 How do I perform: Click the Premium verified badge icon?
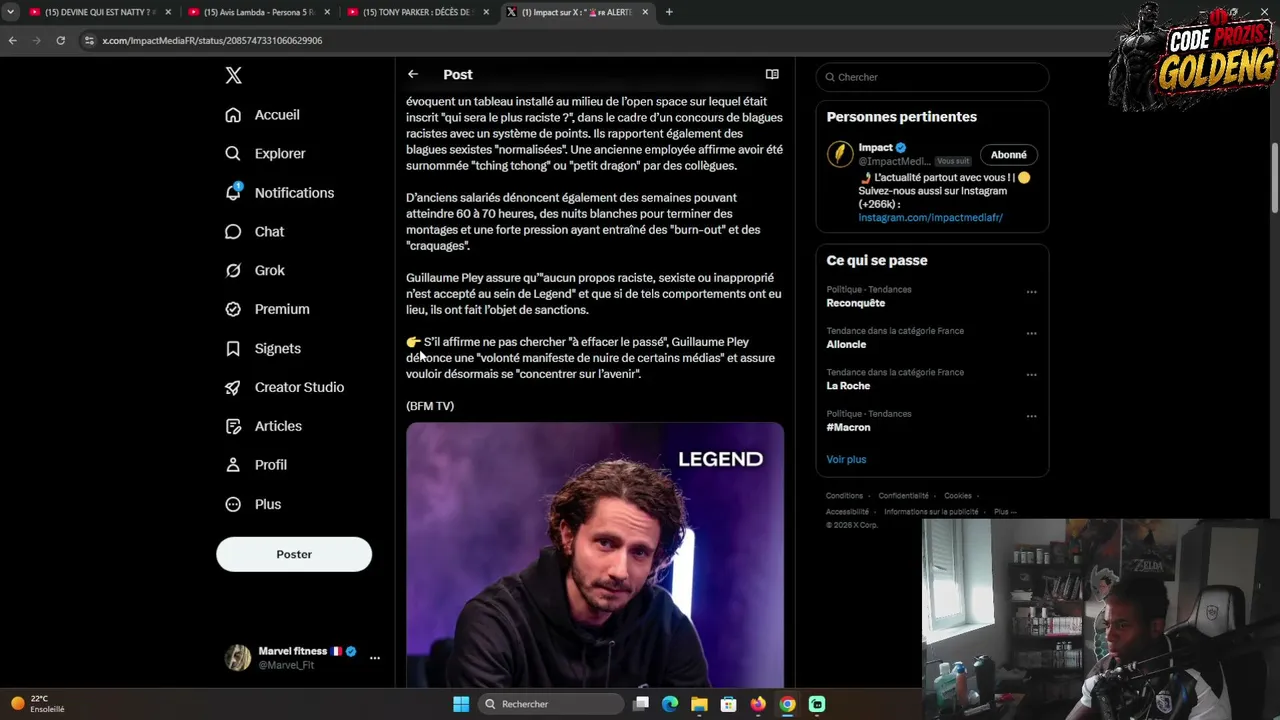point(233,309)
